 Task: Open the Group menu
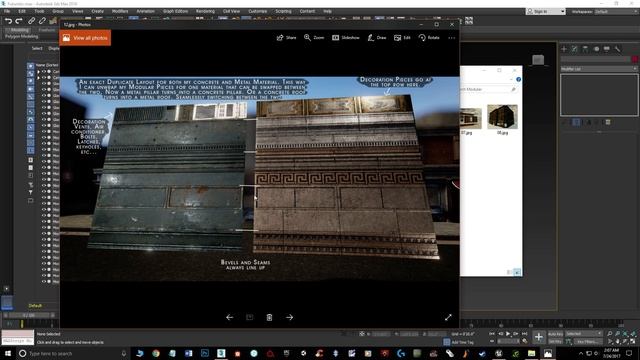pos(58,11)
